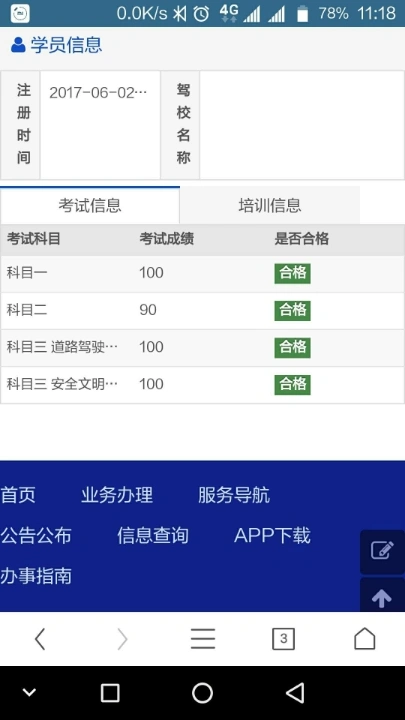Tap the Android recent apps square
Viewport: 405px width, 720px height.
[110, 693]
